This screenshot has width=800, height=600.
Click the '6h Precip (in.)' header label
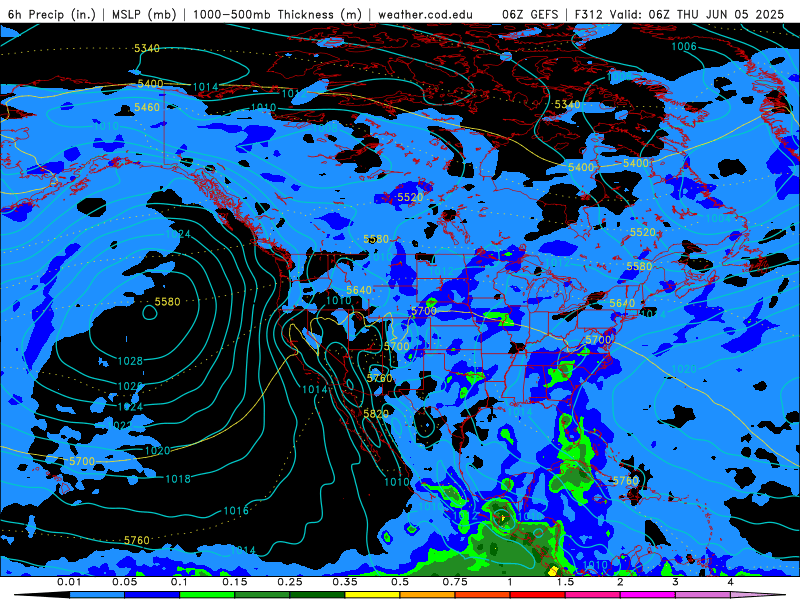click(x=52, y=14)
